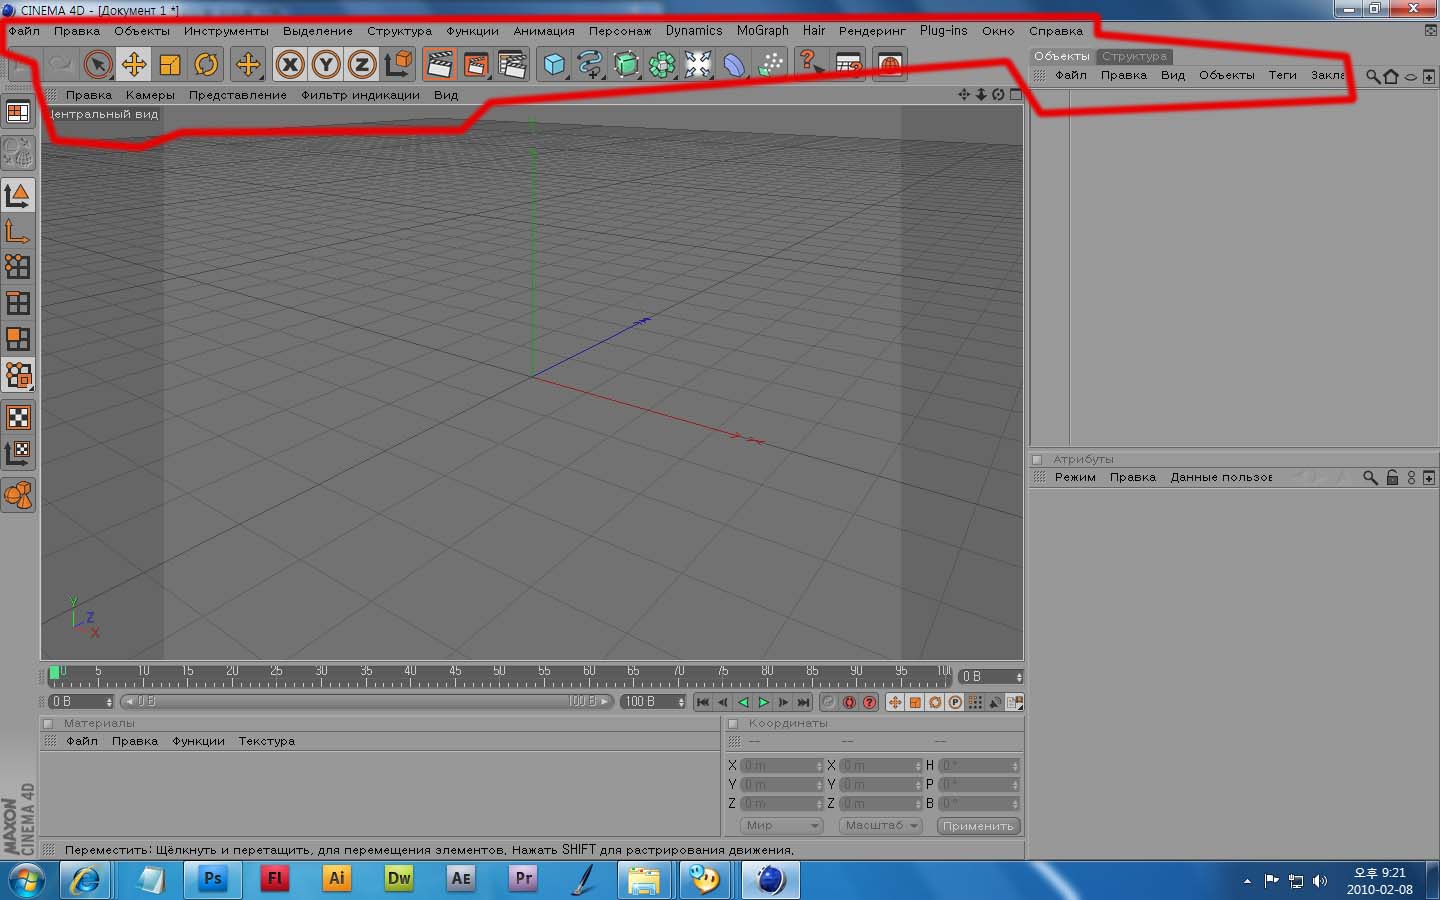Select Use Polygon tool in left palette

pyautogui.click(x=18, y=339)
